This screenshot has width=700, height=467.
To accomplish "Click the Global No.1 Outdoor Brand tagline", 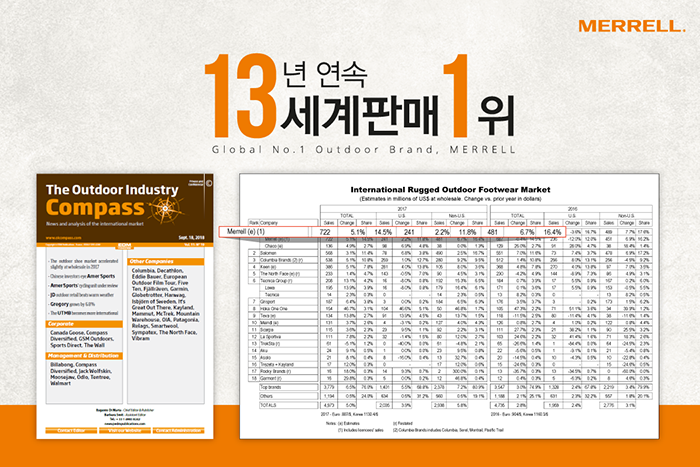I will [x=364, y=150].
